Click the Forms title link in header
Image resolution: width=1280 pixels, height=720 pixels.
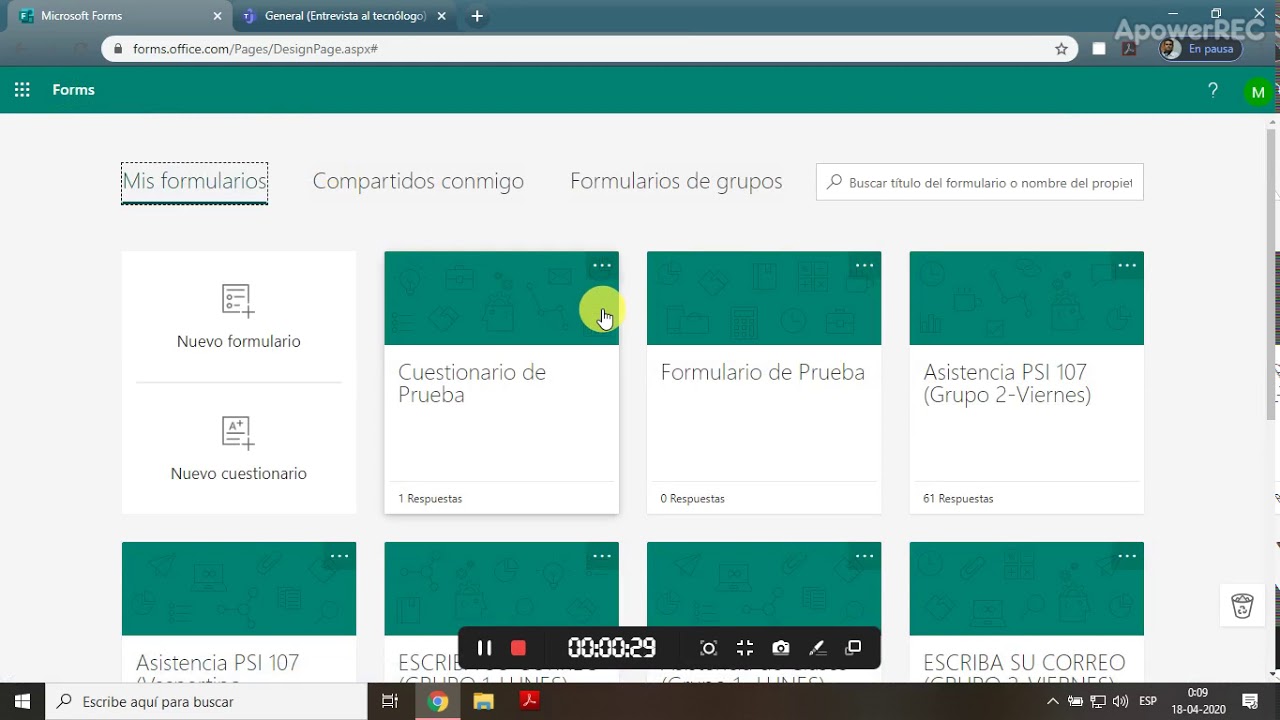click(x=74, y=90)
